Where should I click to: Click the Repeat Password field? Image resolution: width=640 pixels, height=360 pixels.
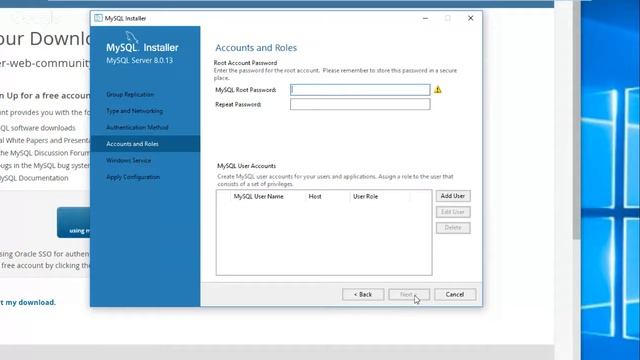[360, 104]
